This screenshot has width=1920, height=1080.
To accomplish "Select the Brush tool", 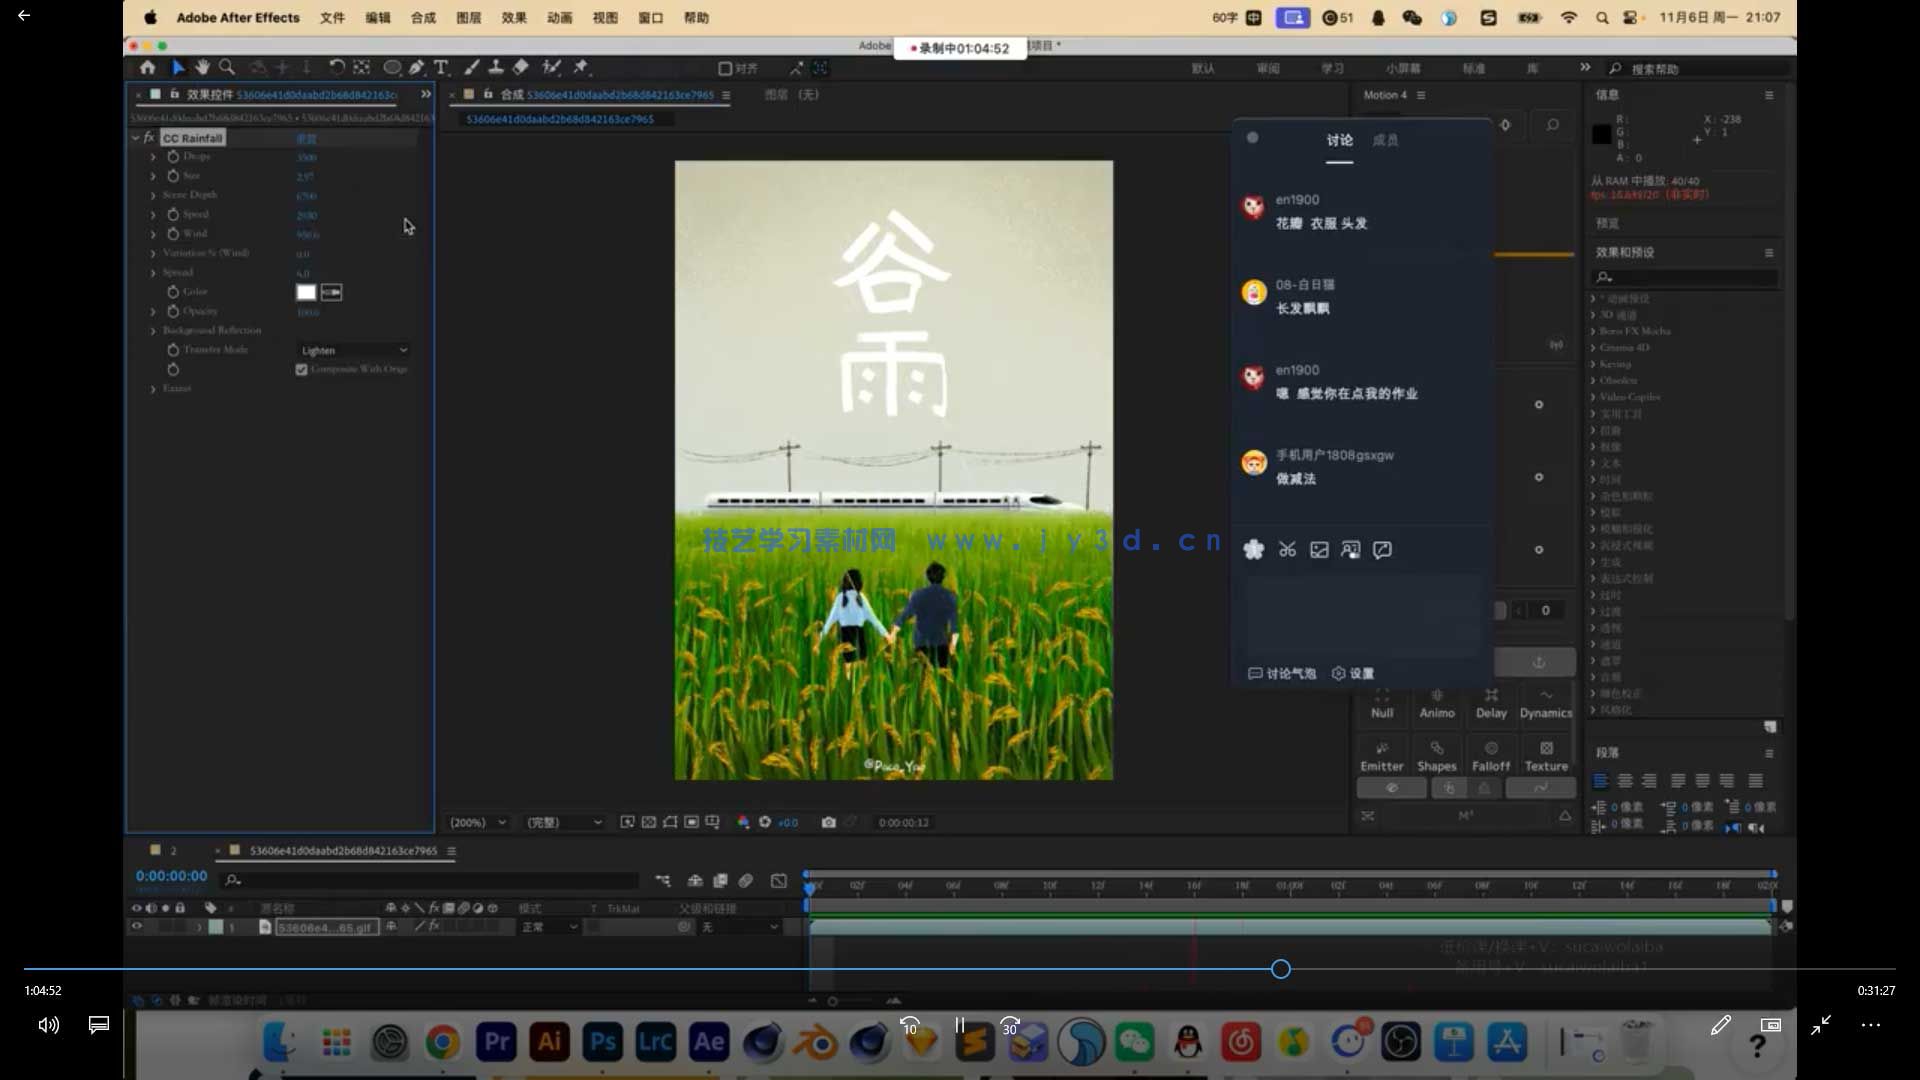I will 472,67.
